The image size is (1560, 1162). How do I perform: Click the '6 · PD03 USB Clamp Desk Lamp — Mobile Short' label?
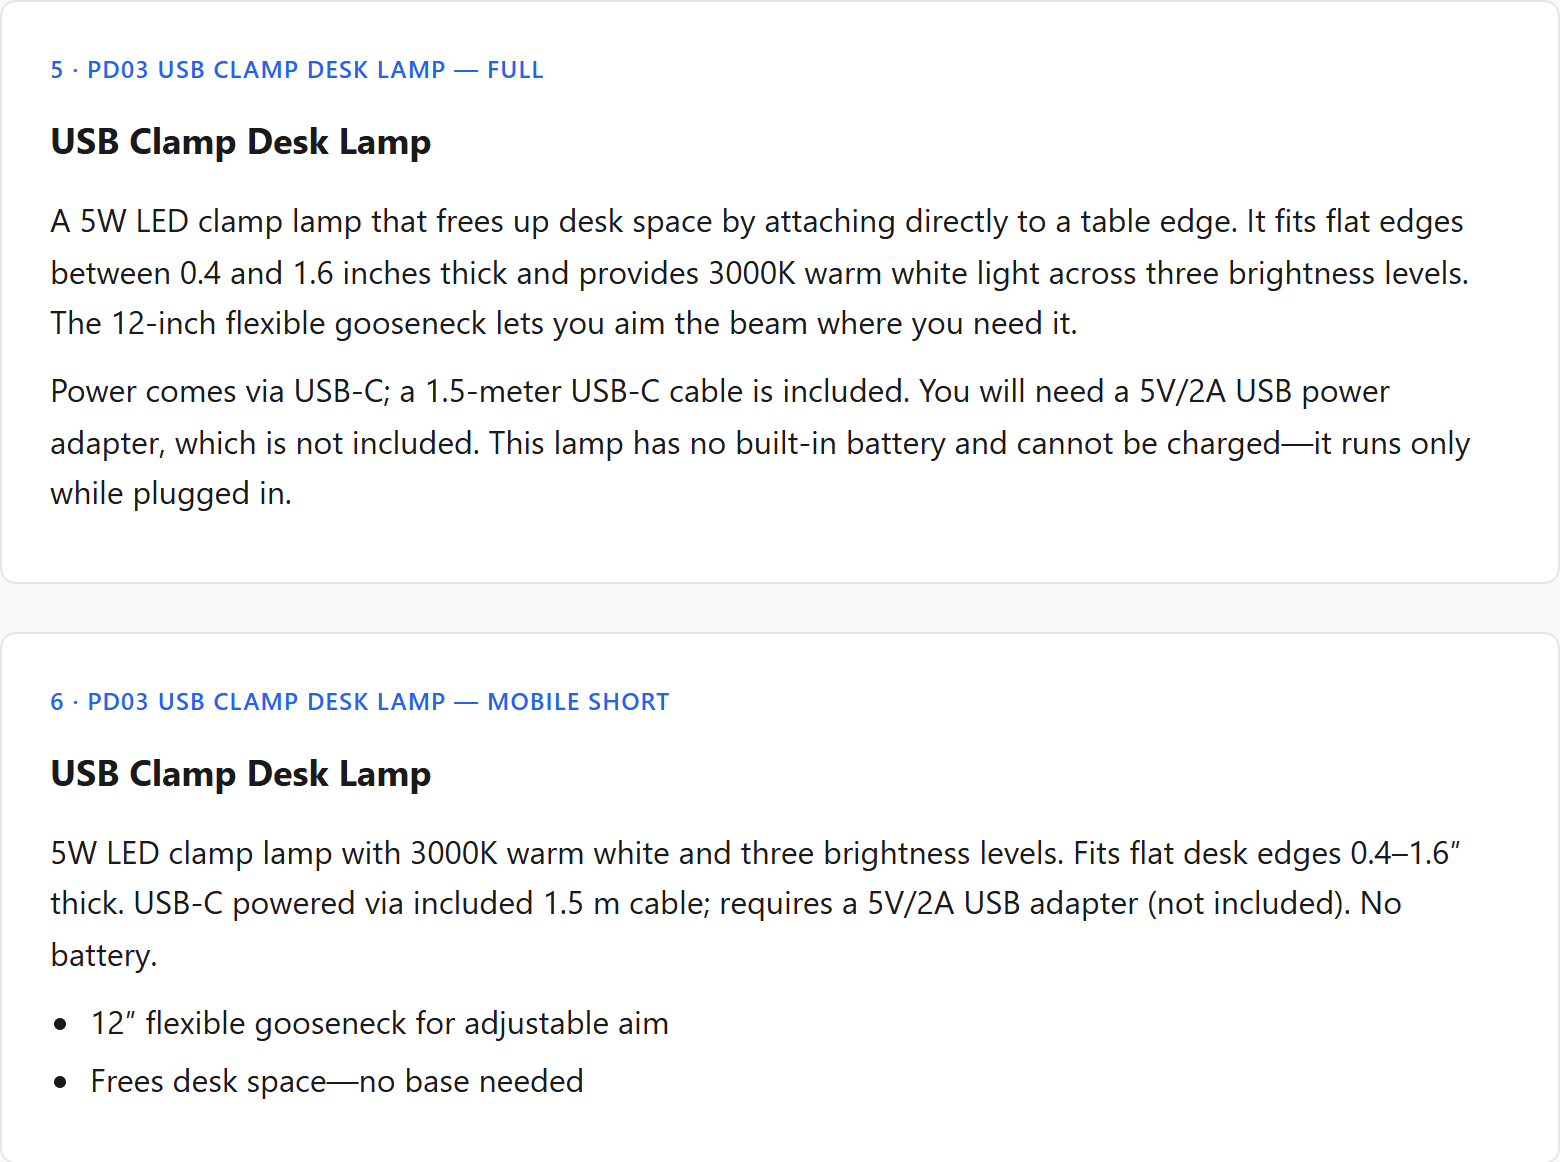tap(360, 702)
